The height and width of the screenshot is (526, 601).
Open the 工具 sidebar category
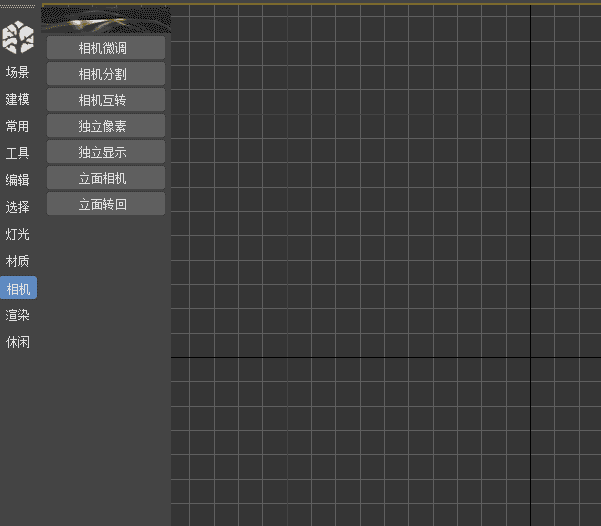pyautogui.click(x=18, y=153)
